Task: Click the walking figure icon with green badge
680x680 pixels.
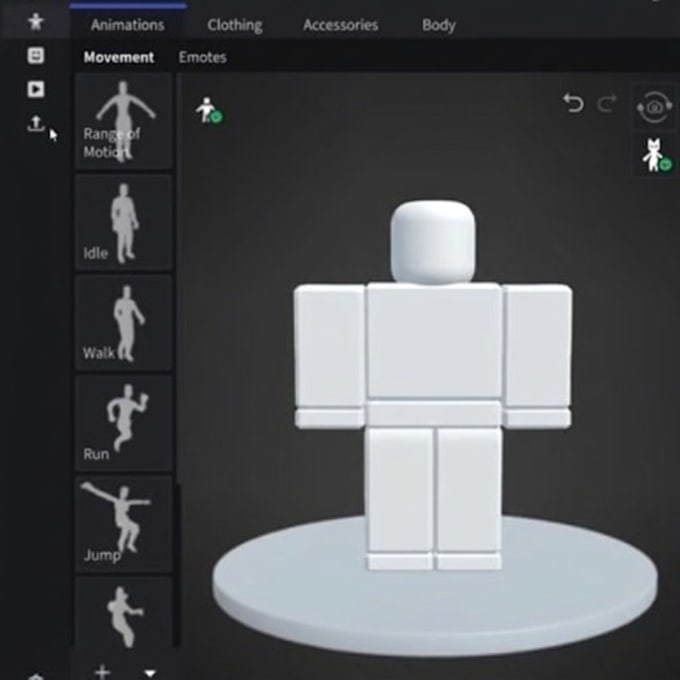Action: coord(209,111)
